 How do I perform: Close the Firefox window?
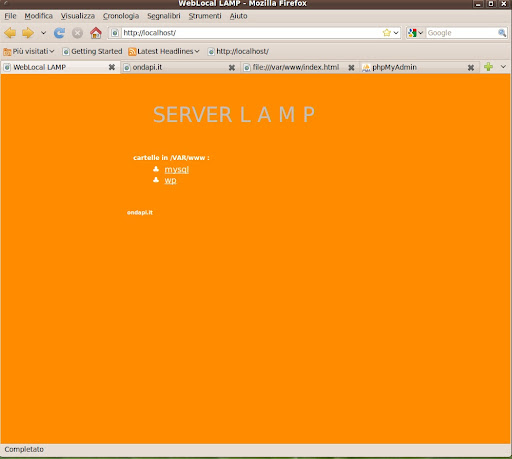tap(504, 4)
